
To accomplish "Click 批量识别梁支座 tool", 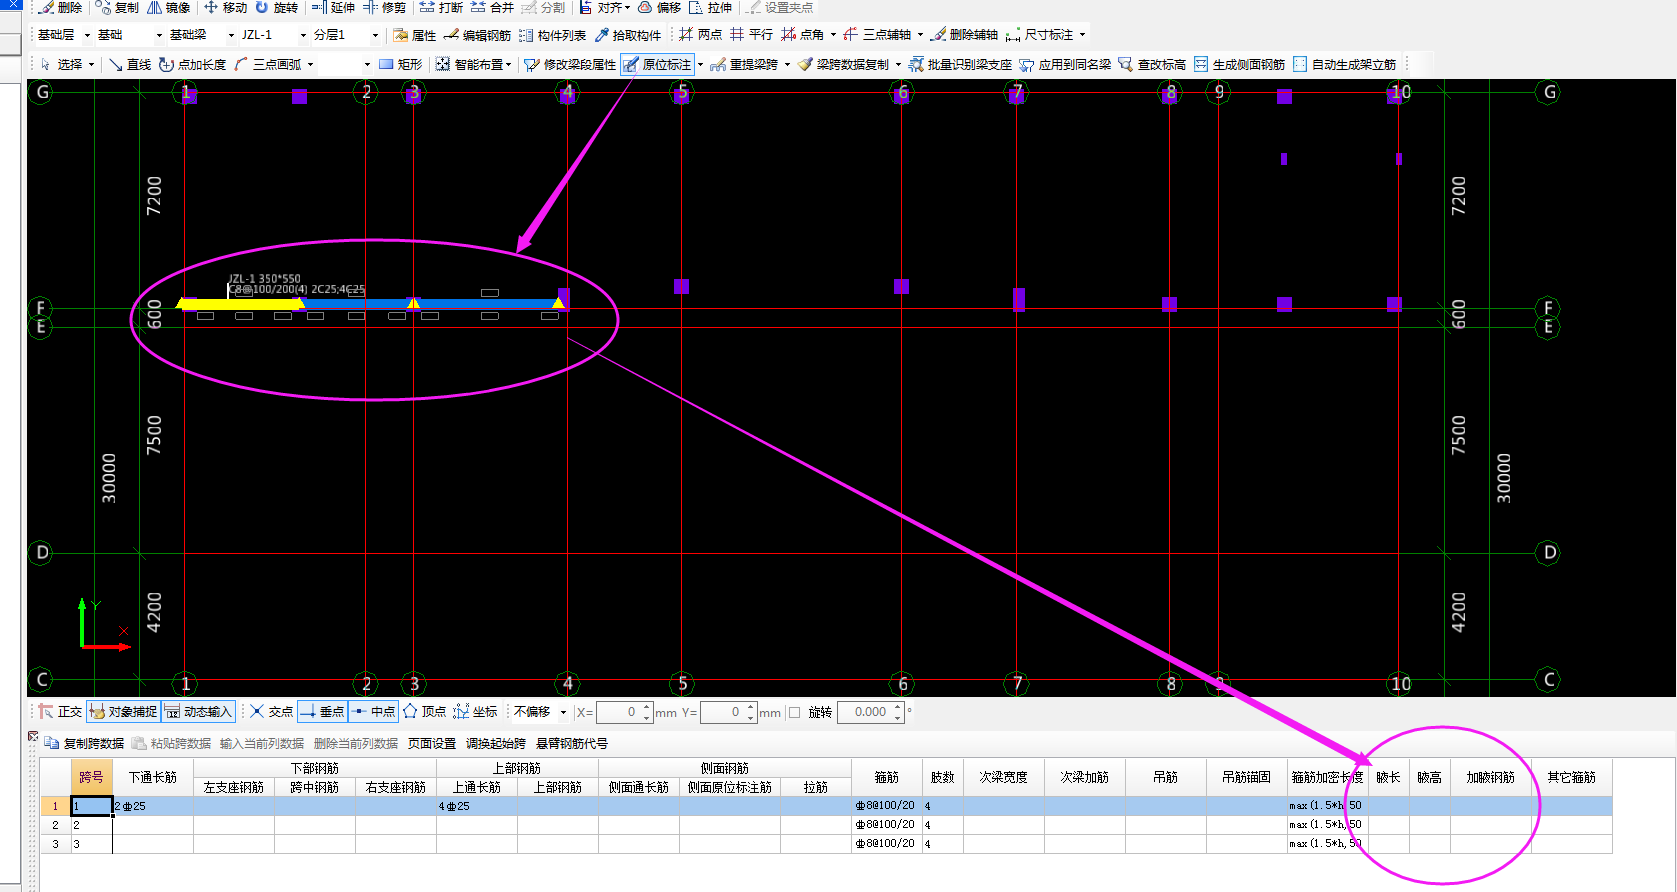I will [960, 64].
